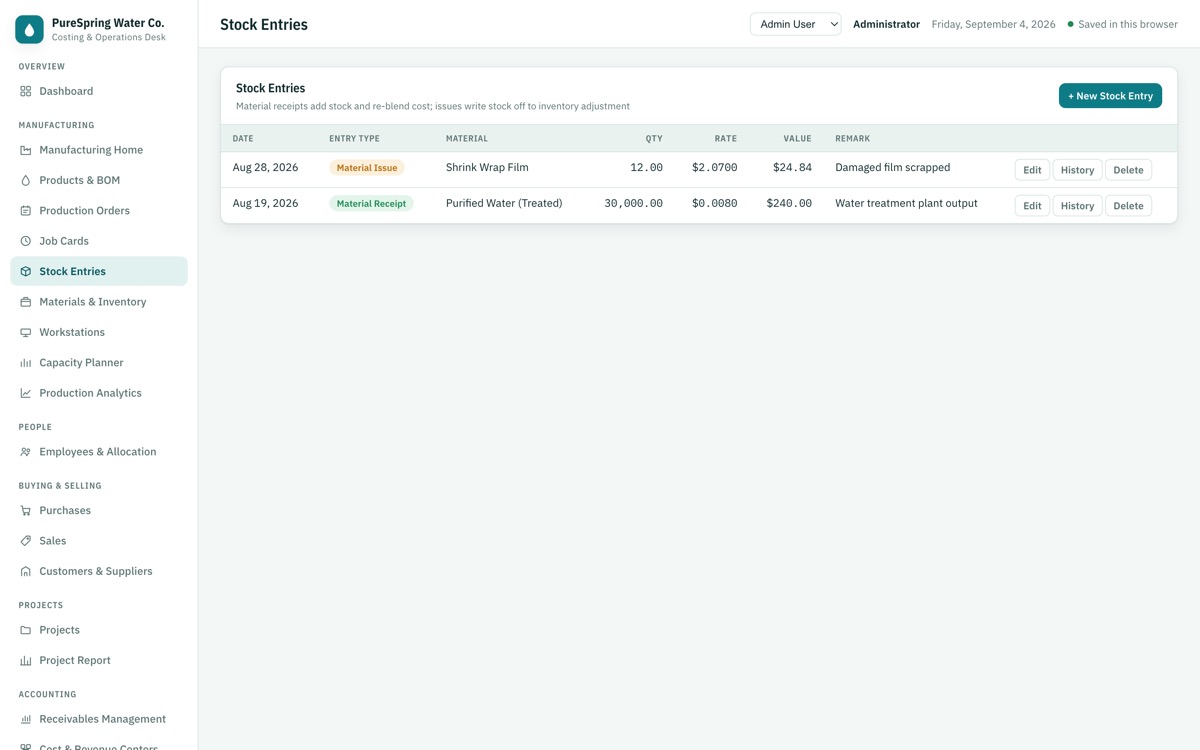The height and width of the screenshot is (750, 1200).
Task: Click the Administrator role label
Action: [886, 24]
